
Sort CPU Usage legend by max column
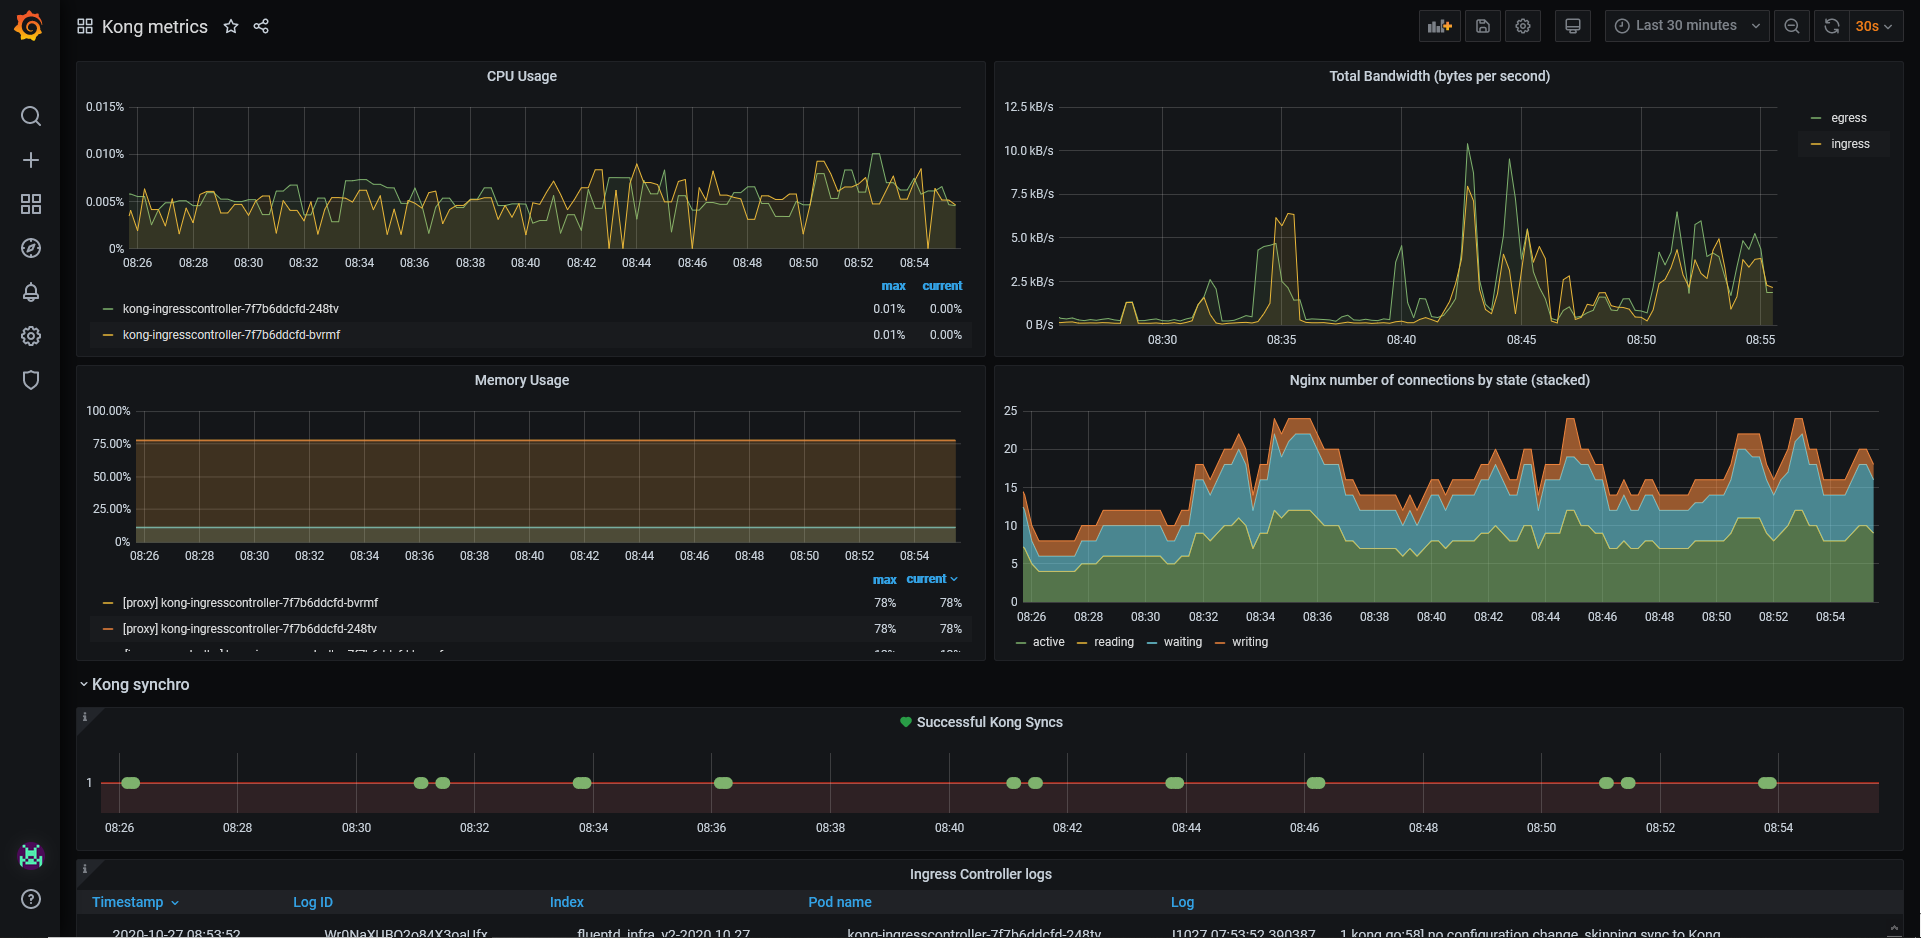(x=893, y=286)
